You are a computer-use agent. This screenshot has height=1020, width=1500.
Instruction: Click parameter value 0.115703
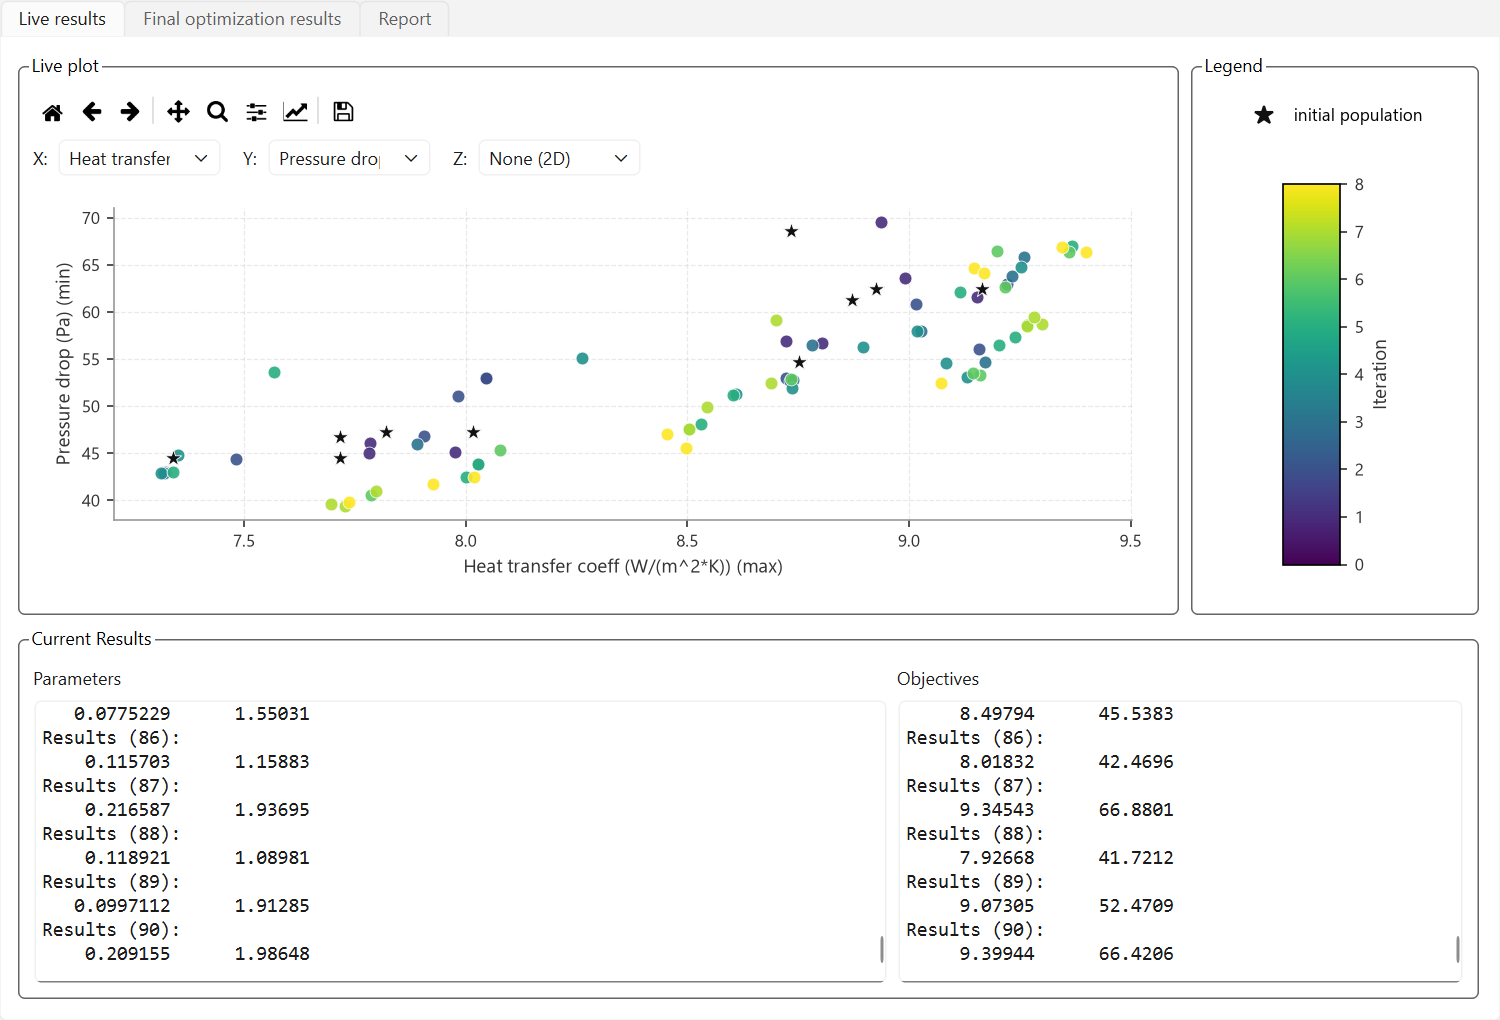click(127, 762)
